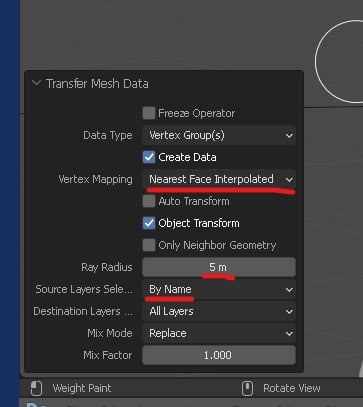Open Source Layers Selection By Name dropdown
363x407 pixels.
point(219,289)
